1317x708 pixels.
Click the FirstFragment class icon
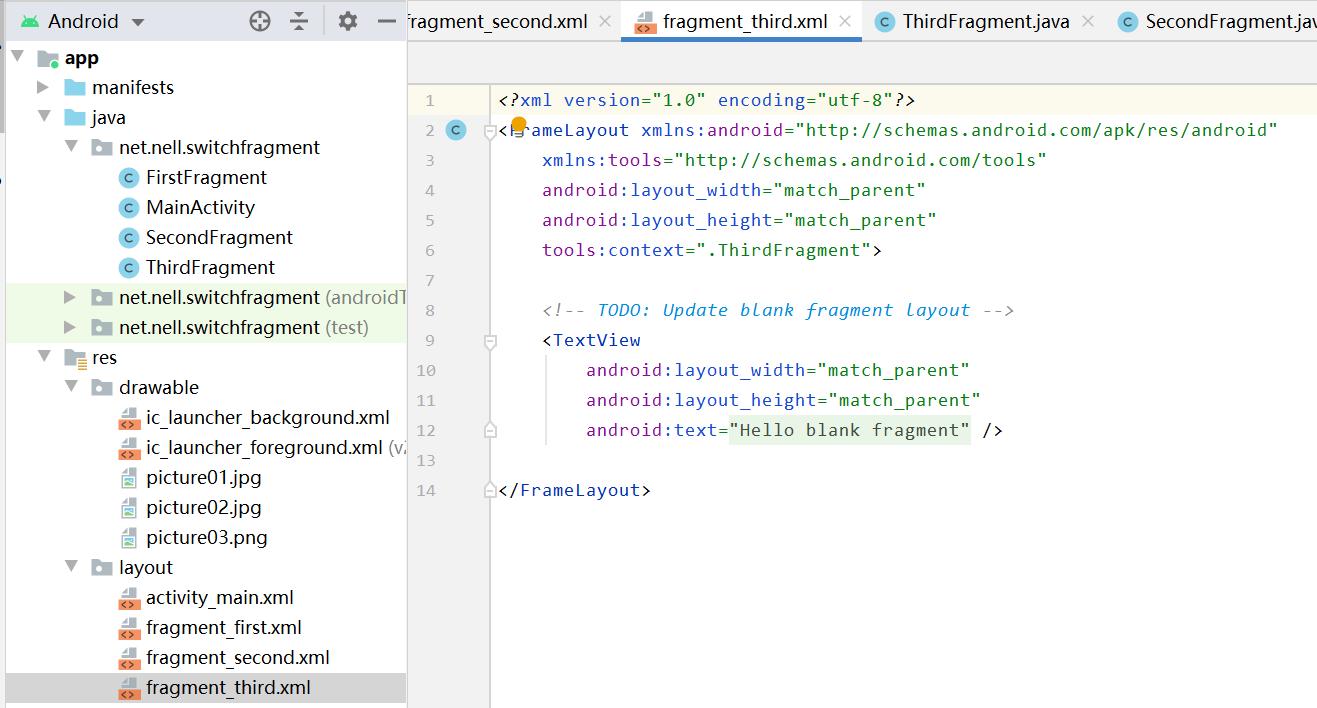(x=128, y=178)
